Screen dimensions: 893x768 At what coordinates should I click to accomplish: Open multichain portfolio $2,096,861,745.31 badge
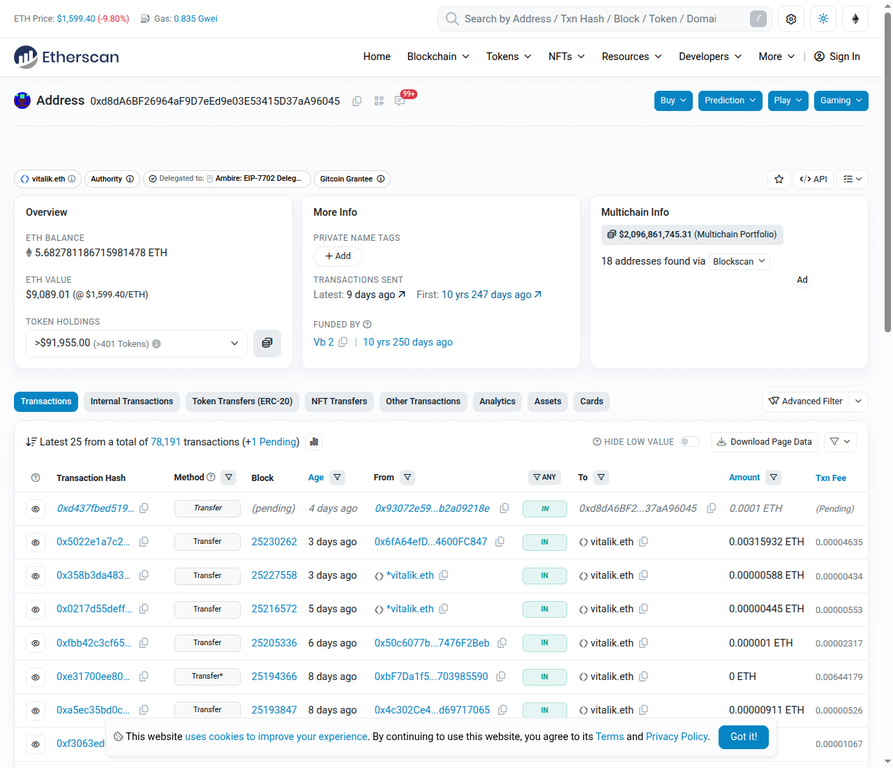point(692,235)
